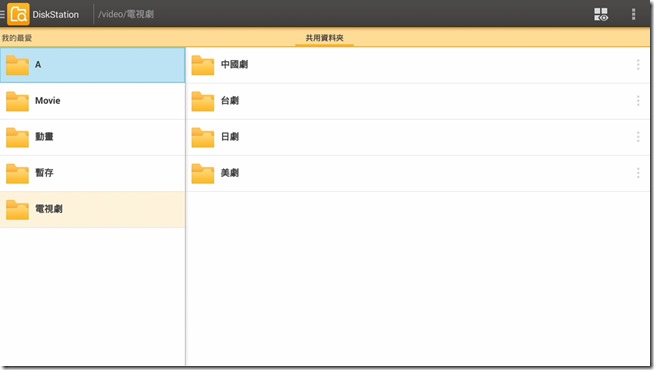Click the A folder icon

tap(18, 65)
